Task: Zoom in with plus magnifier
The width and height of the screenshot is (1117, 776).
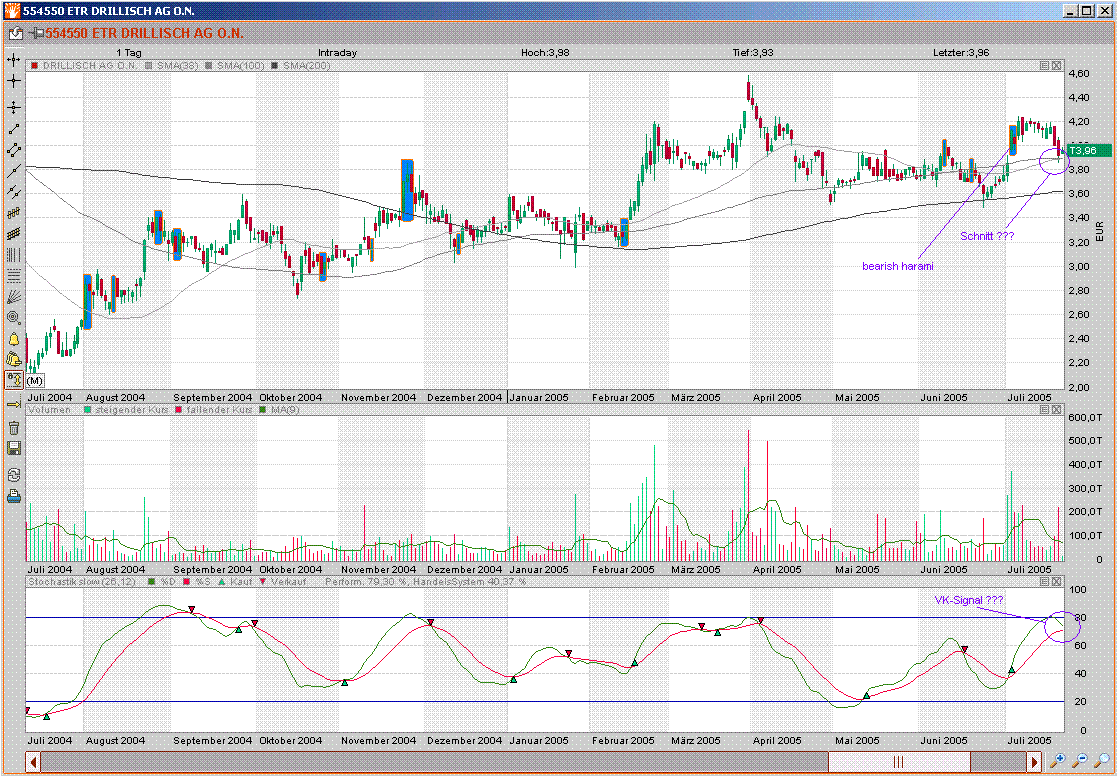Action: click(x=1058, y=761)
